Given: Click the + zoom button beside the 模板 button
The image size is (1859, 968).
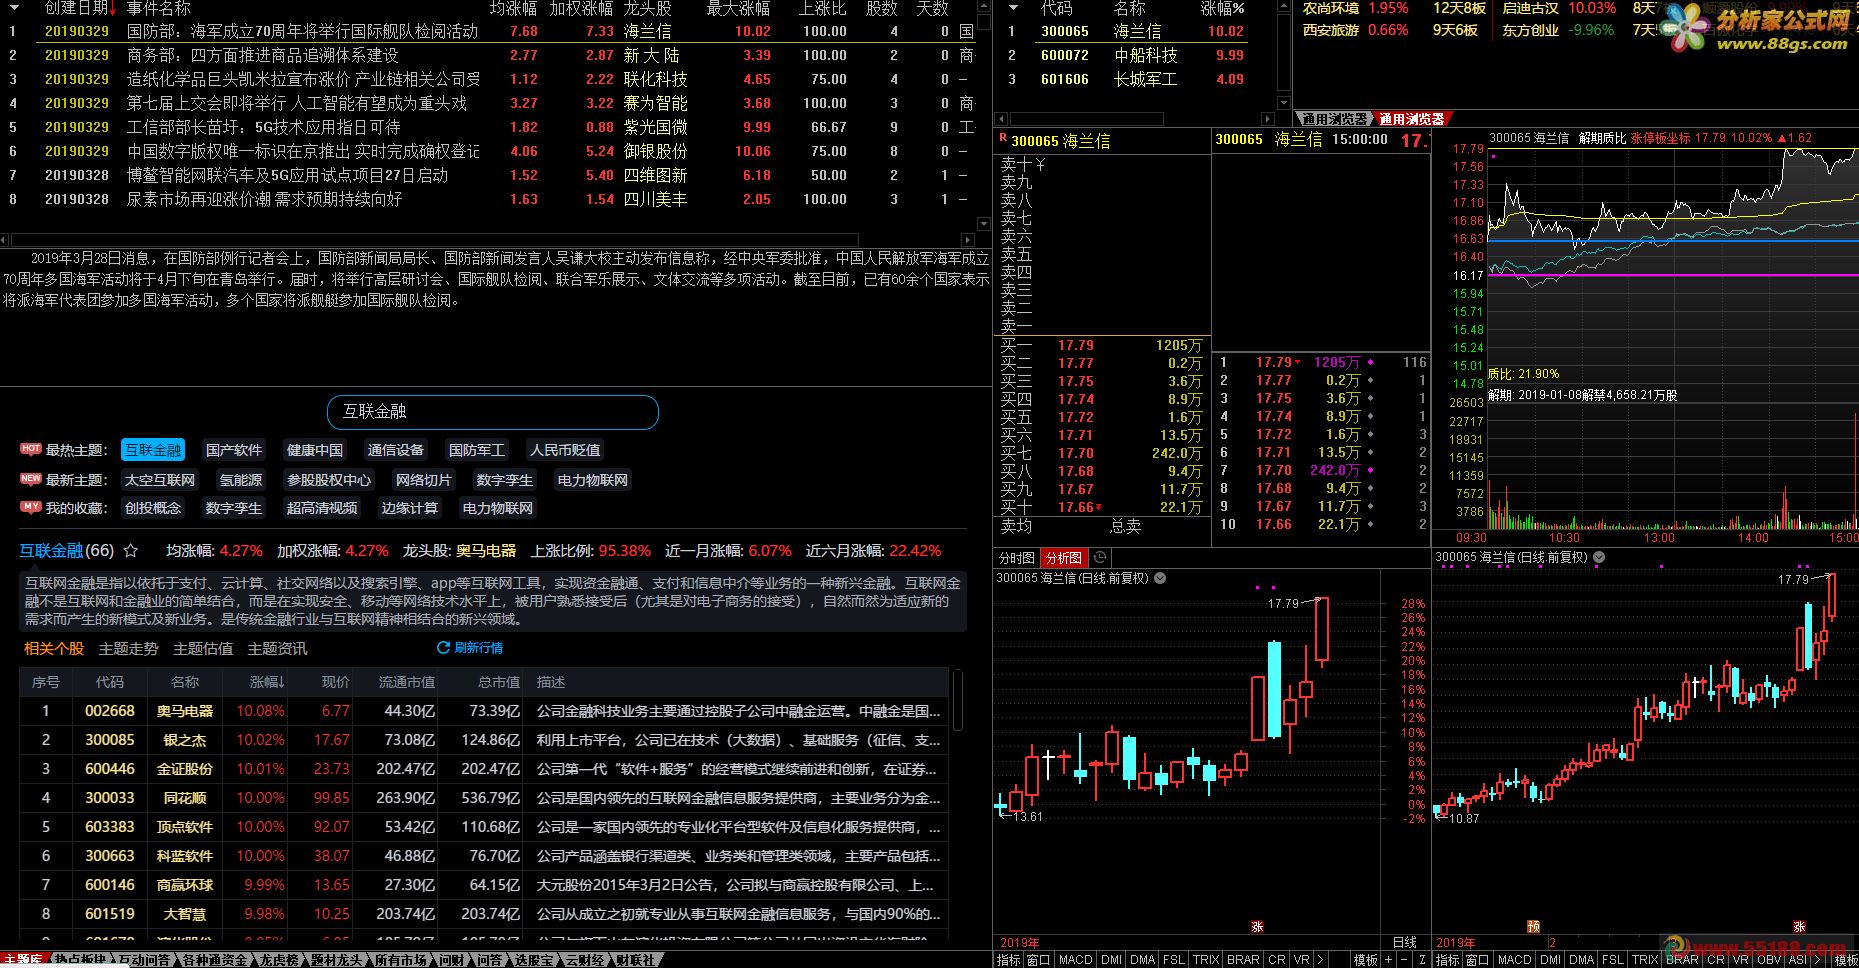Looking at the screenshot, I should click(x=1388, y=960).
